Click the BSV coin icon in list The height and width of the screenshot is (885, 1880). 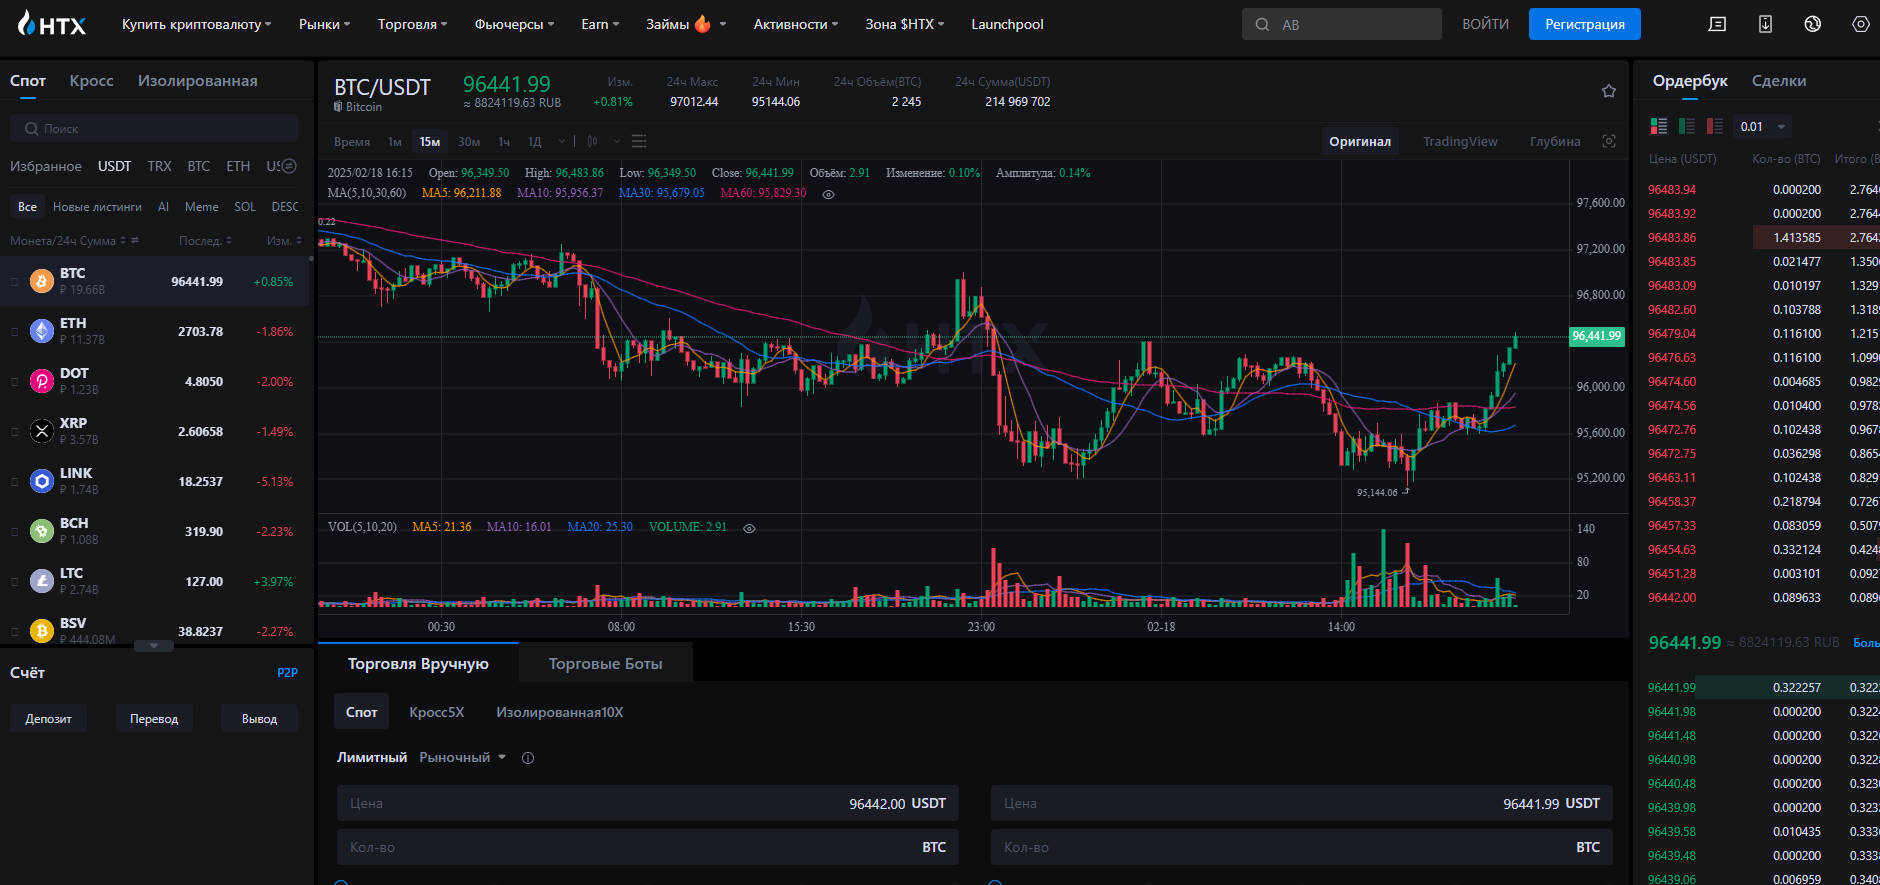(x=42, y=631)
